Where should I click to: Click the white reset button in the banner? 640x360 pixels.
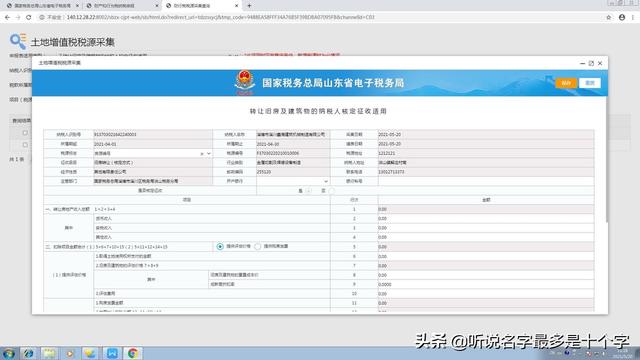coord(590,83)
